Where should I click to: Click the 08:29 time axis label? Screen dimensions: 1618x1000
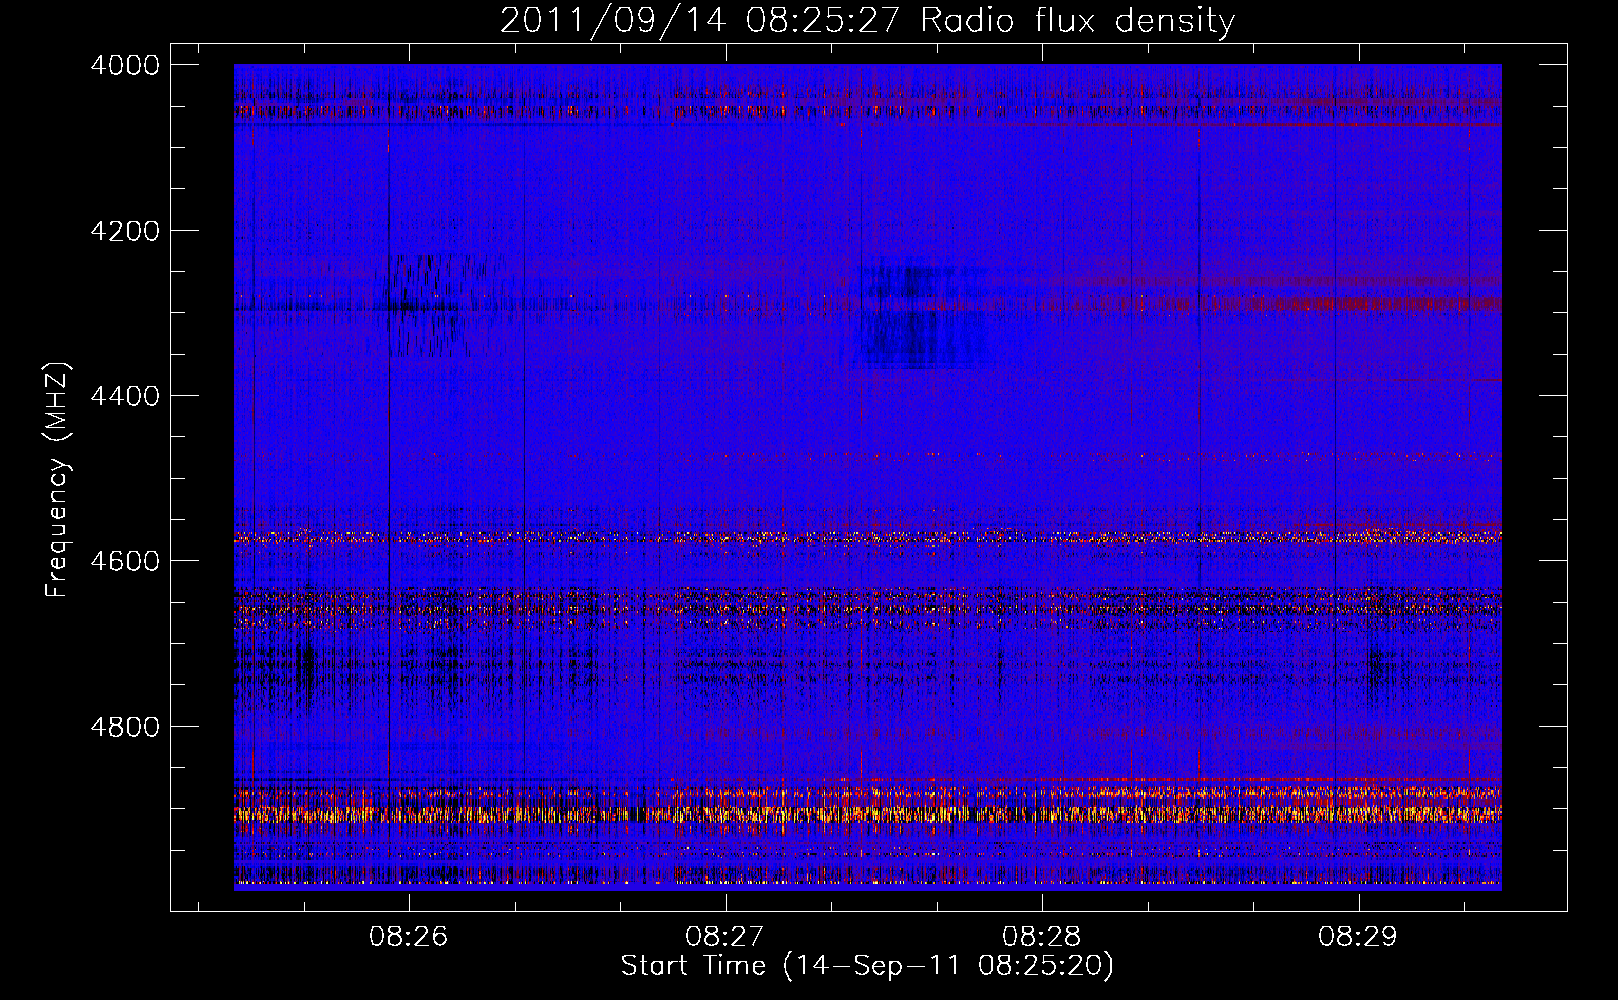click(x=1358, y=937)
